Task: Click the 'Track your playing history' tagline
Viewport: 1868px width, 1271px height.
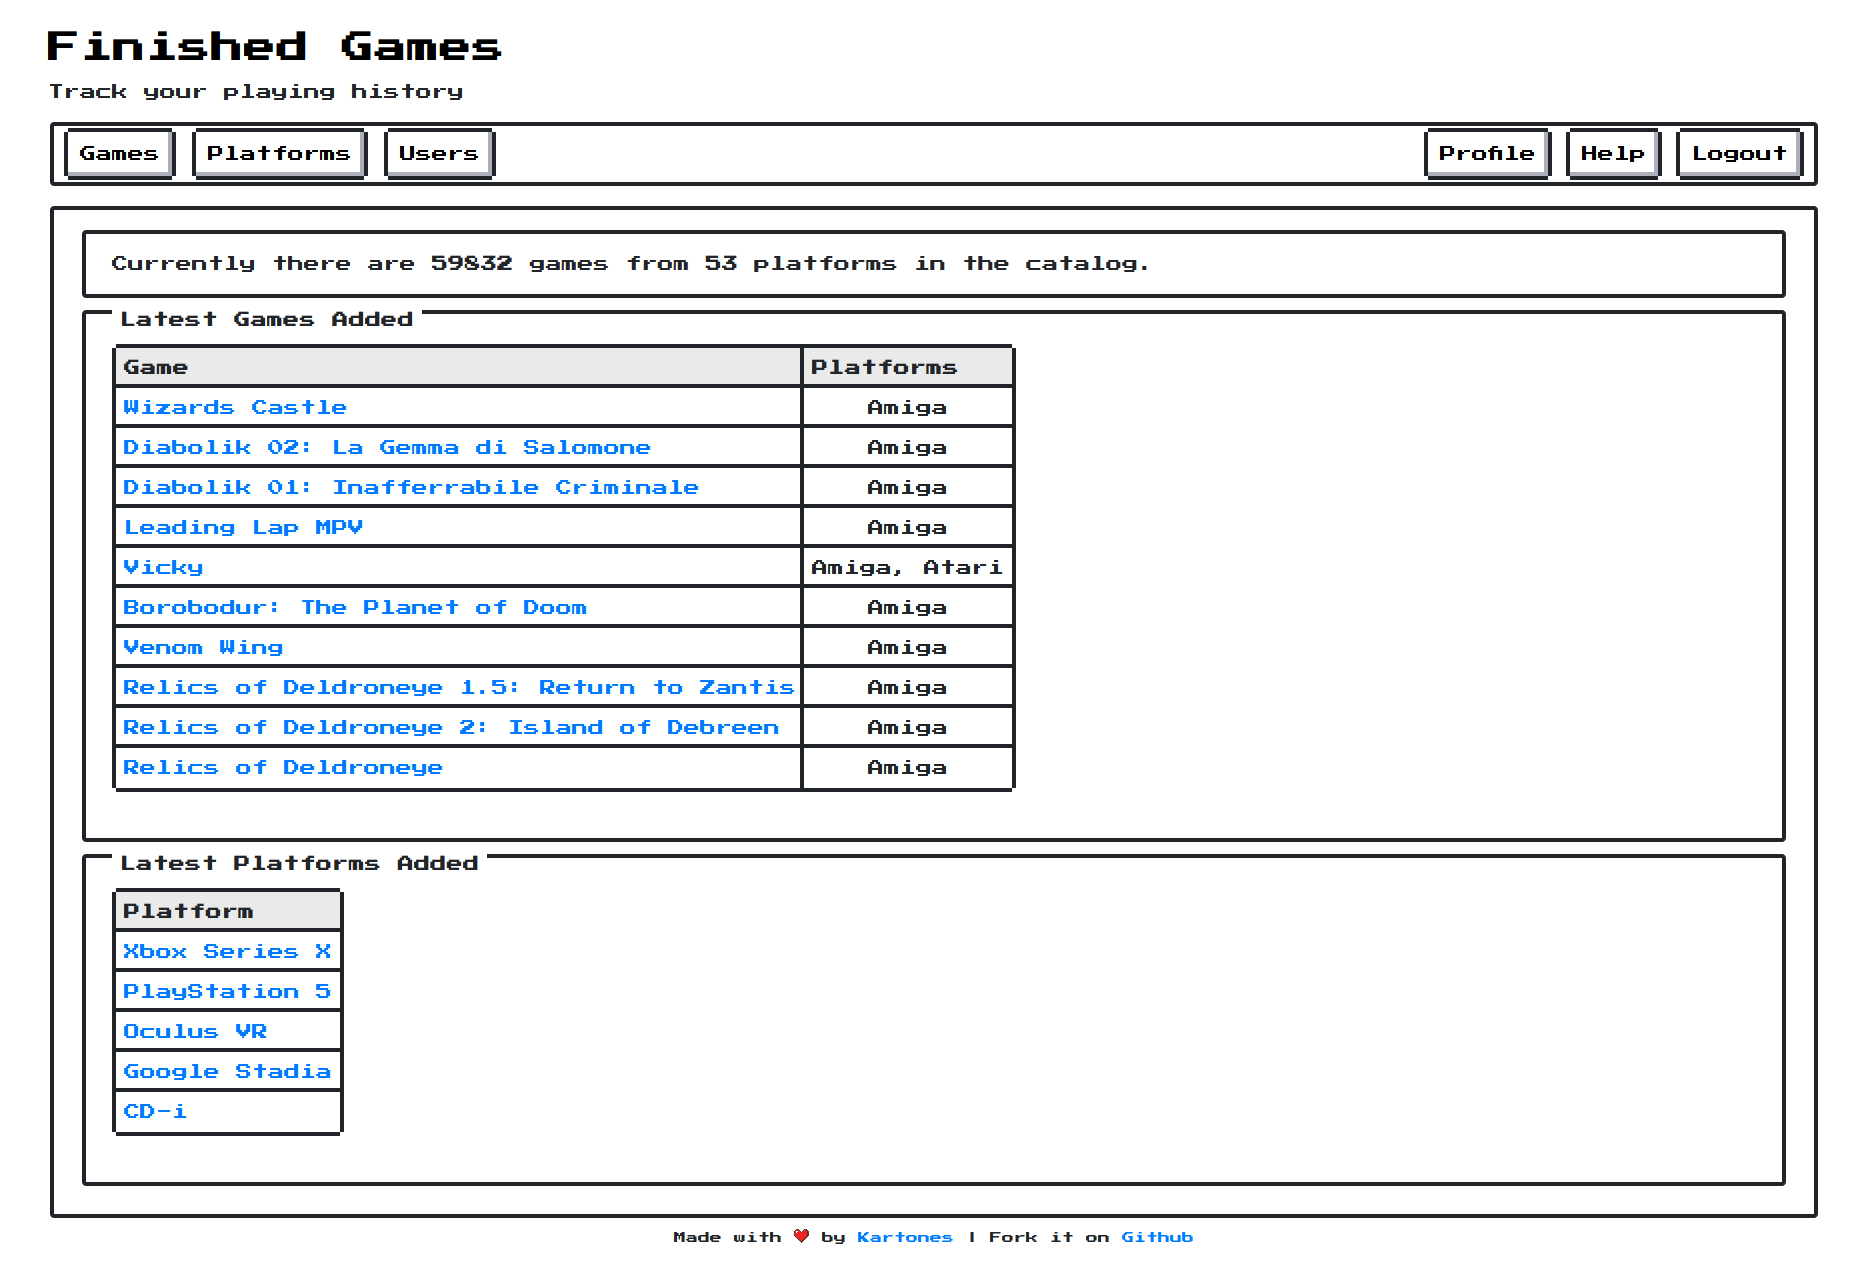Action: pos(256,92)
